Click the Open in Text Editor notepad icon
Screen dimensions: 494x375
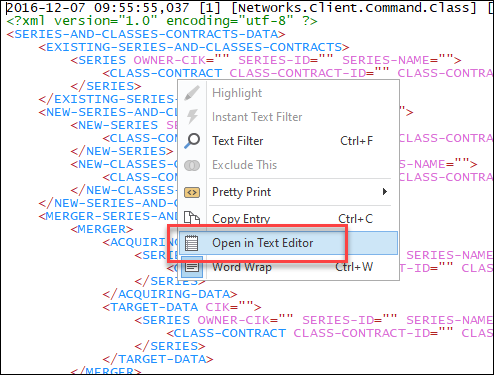(191, 243)
